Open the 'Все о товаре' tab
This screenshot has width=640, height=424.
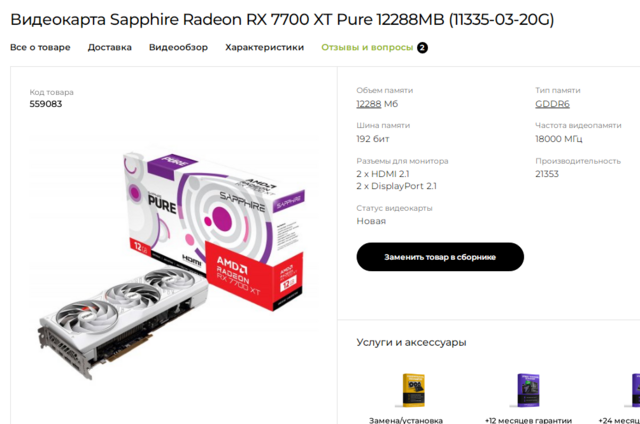coord(40,47)
